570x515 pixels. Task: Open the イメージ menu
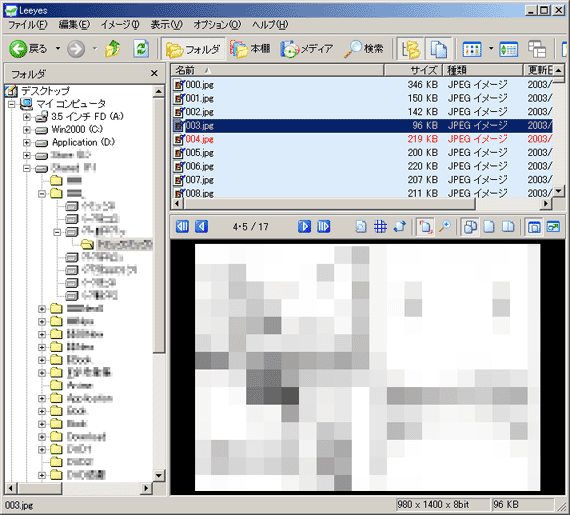(120, 25)
